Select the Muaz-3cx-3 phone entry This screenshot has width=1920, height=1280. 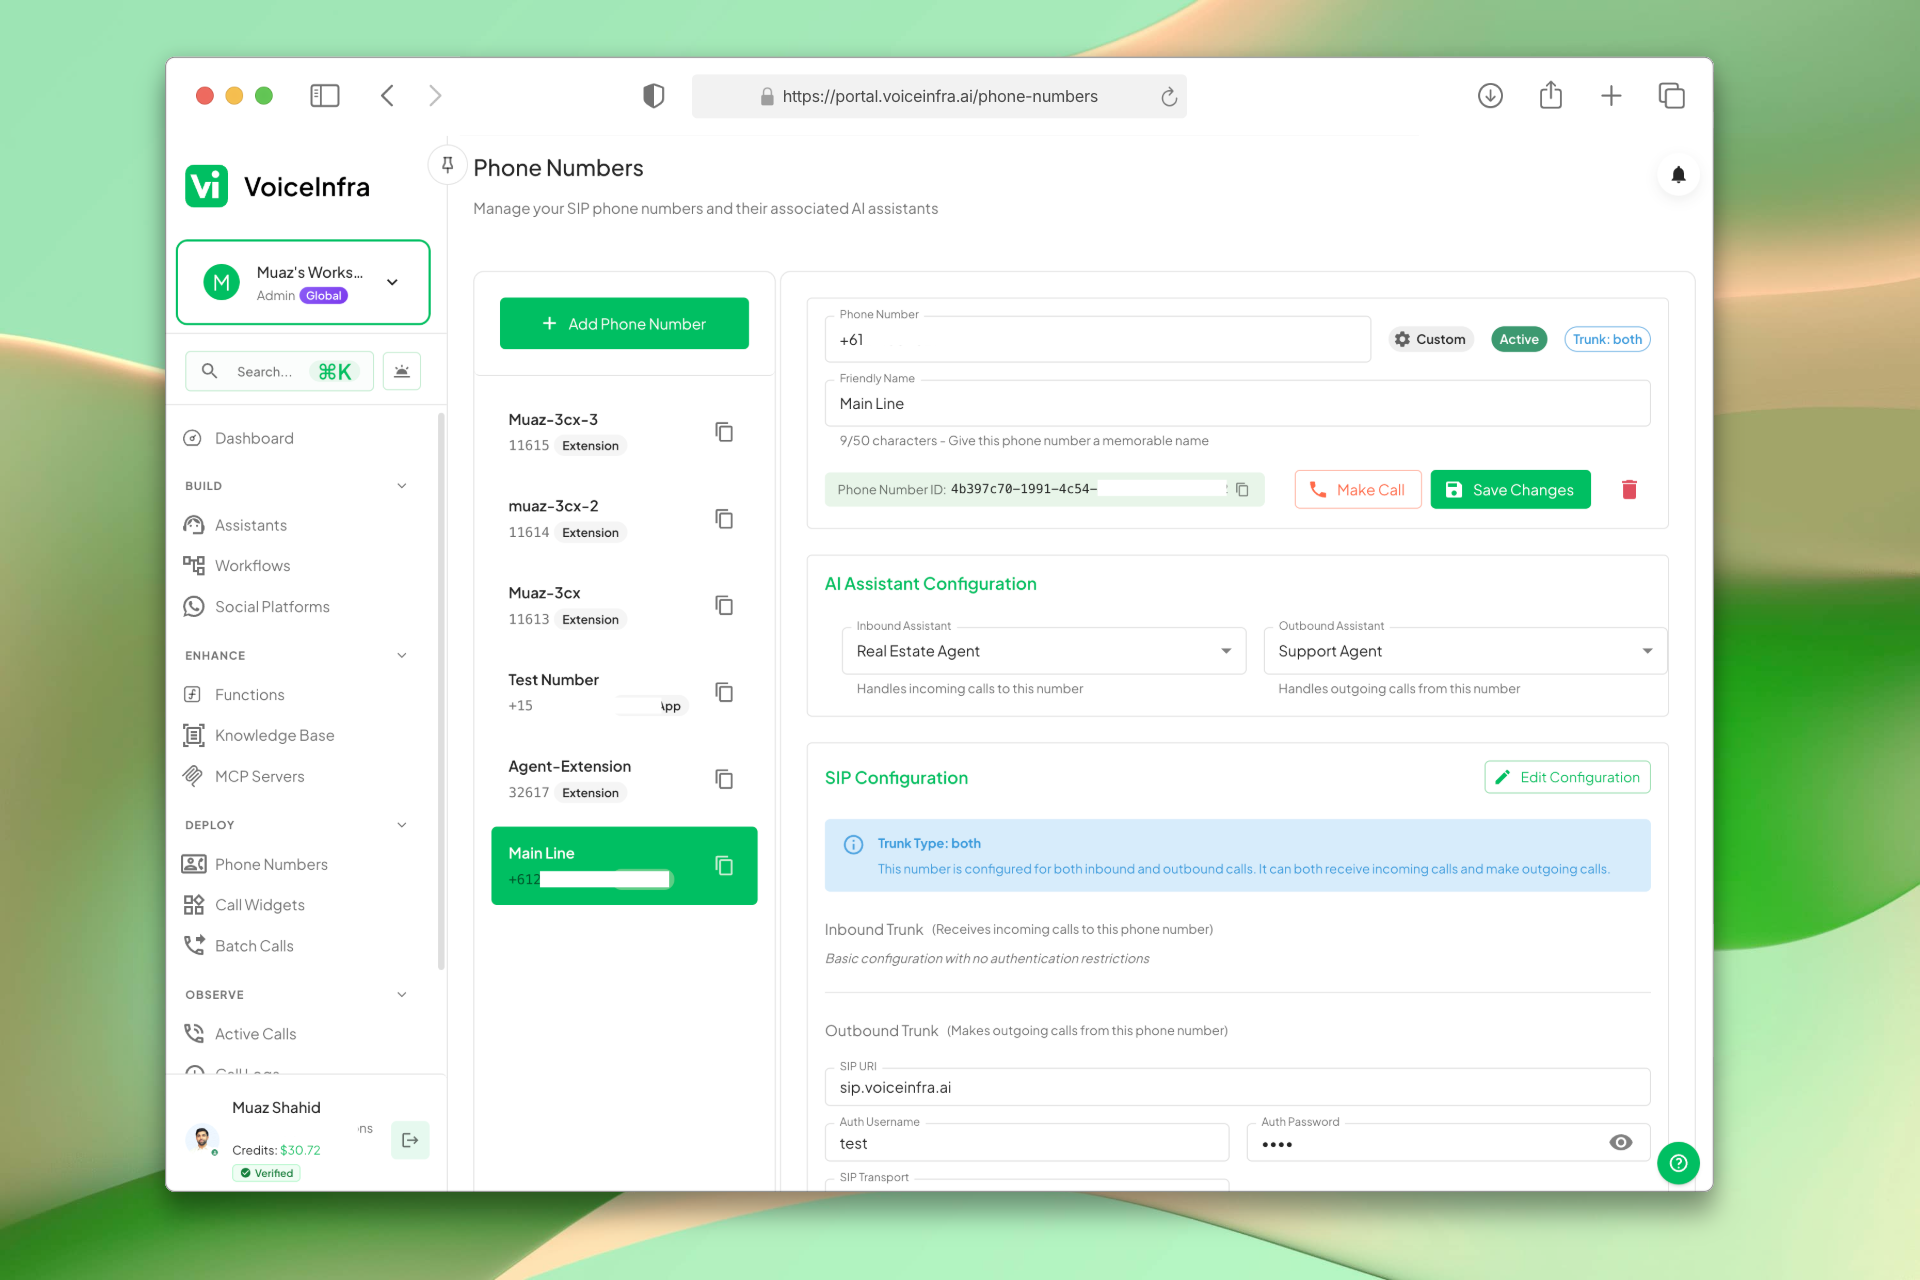click(x=624, y=432)
